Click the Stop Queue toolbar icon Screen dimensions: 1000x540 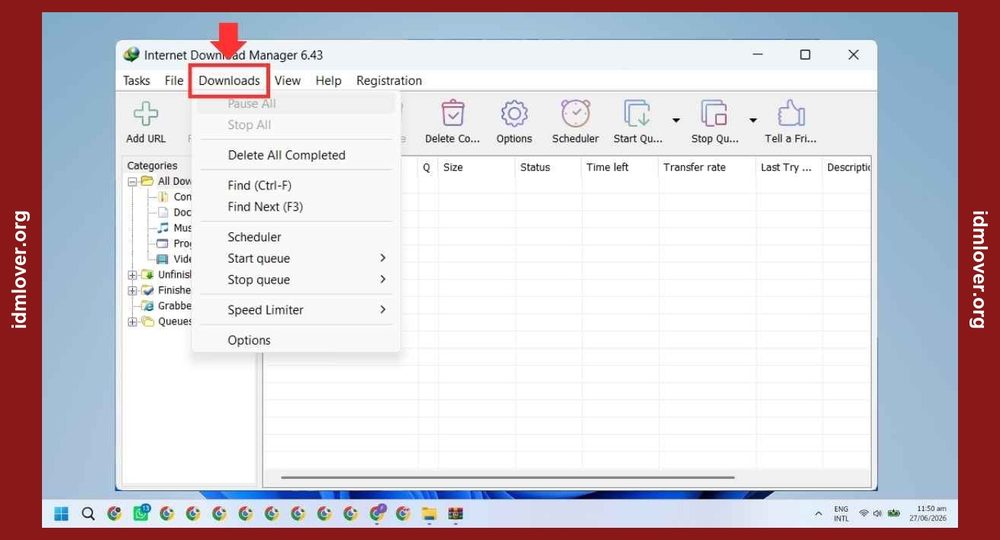(714, 113)
